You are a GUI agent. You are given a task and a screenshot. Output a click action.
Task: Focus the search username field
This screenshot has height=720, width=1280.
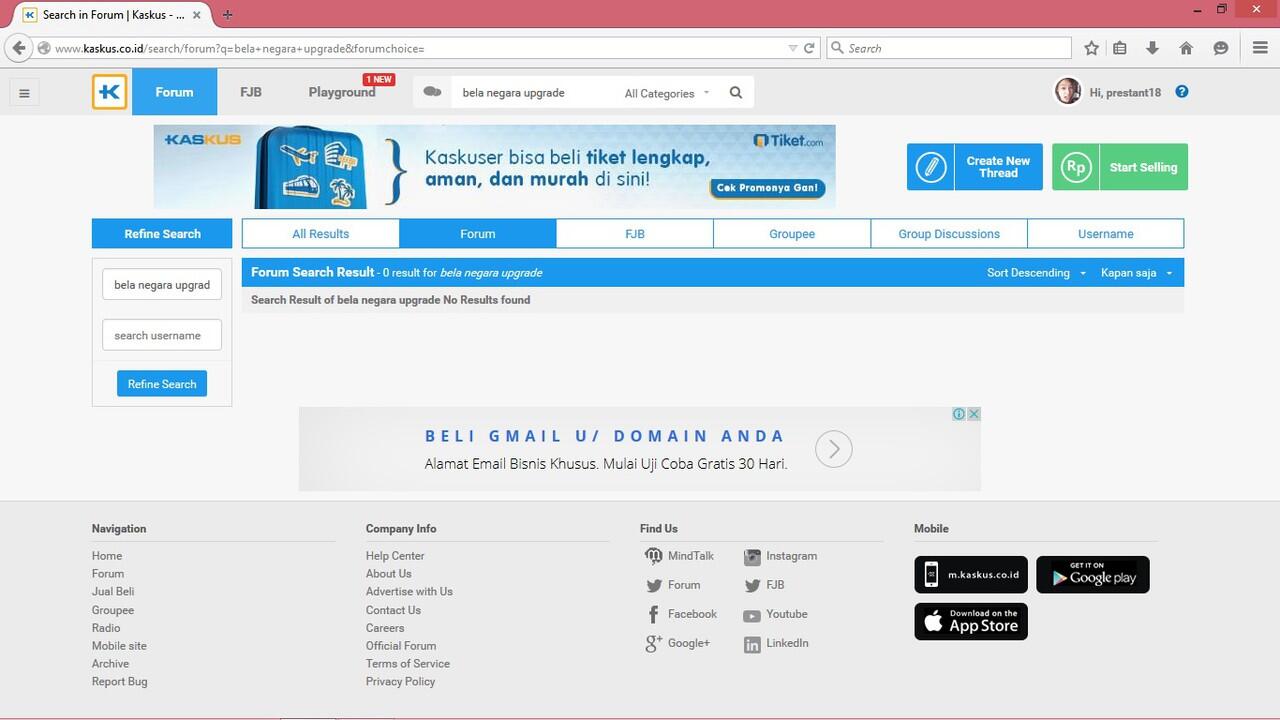[x=162, y=335]
